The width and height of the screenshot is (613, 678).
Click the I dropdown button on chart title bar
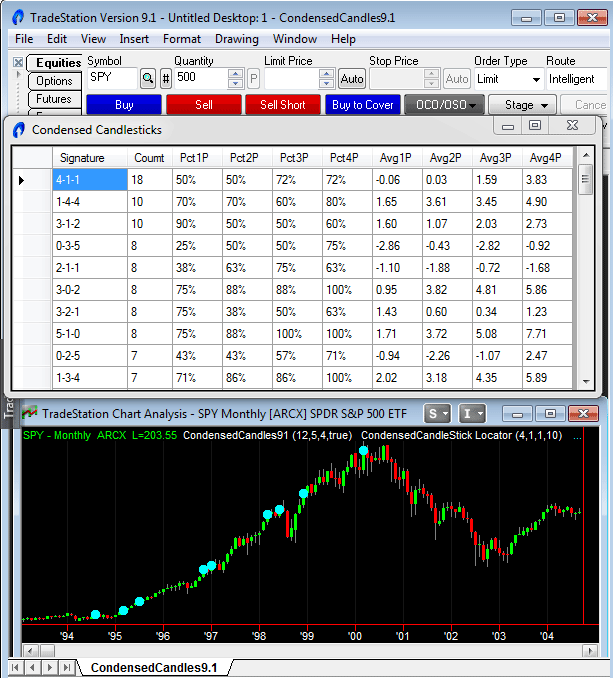473,414
